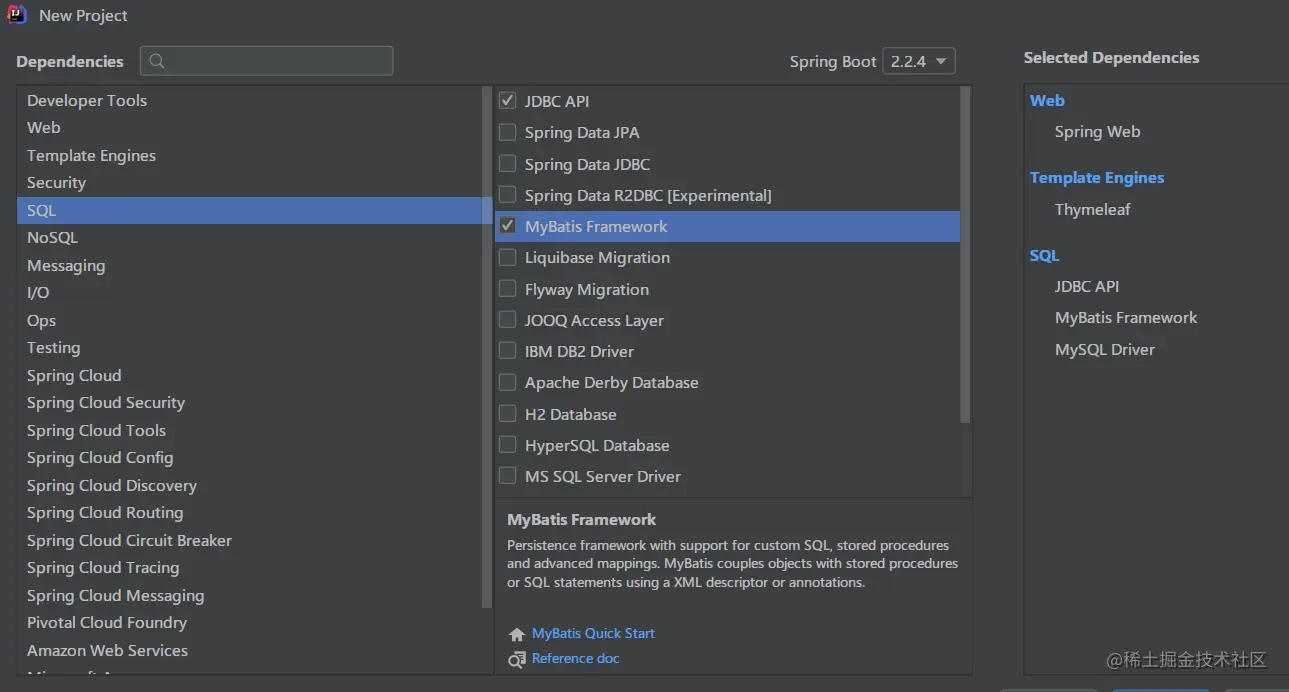This screenshot has height=692, width=1289.
Task: Select the NoSQL category
Action: coord(250,238)
